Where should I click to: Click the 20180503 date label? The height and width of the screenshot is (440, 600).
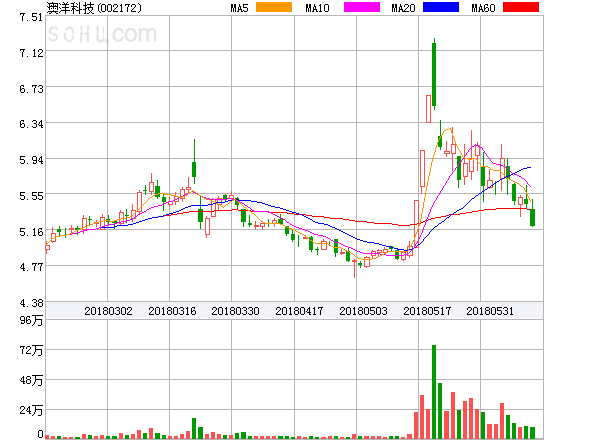(363, 311)
